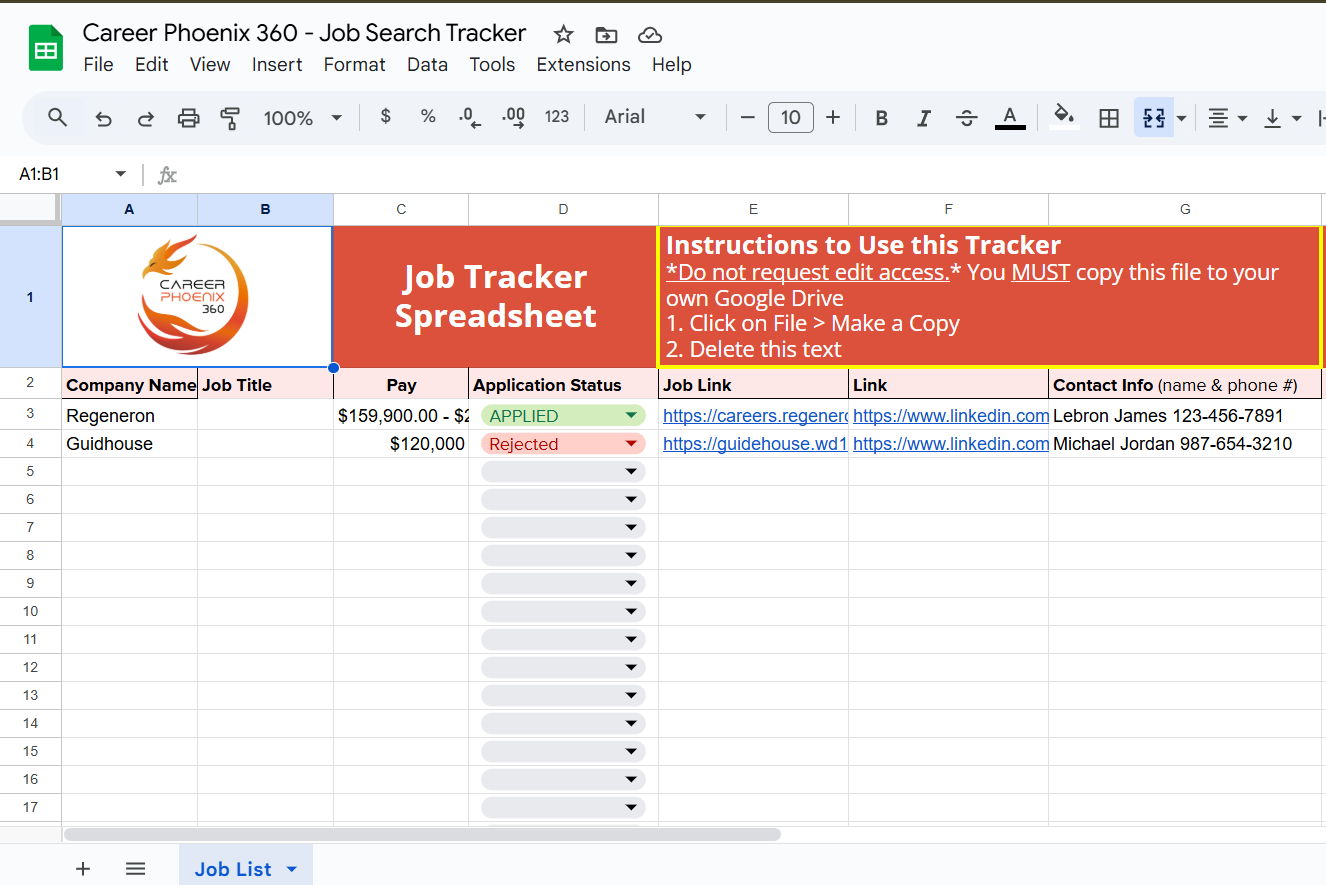Screen dimensions: 1326x885
Task: Undo the last action
Action: pos(103,117)
